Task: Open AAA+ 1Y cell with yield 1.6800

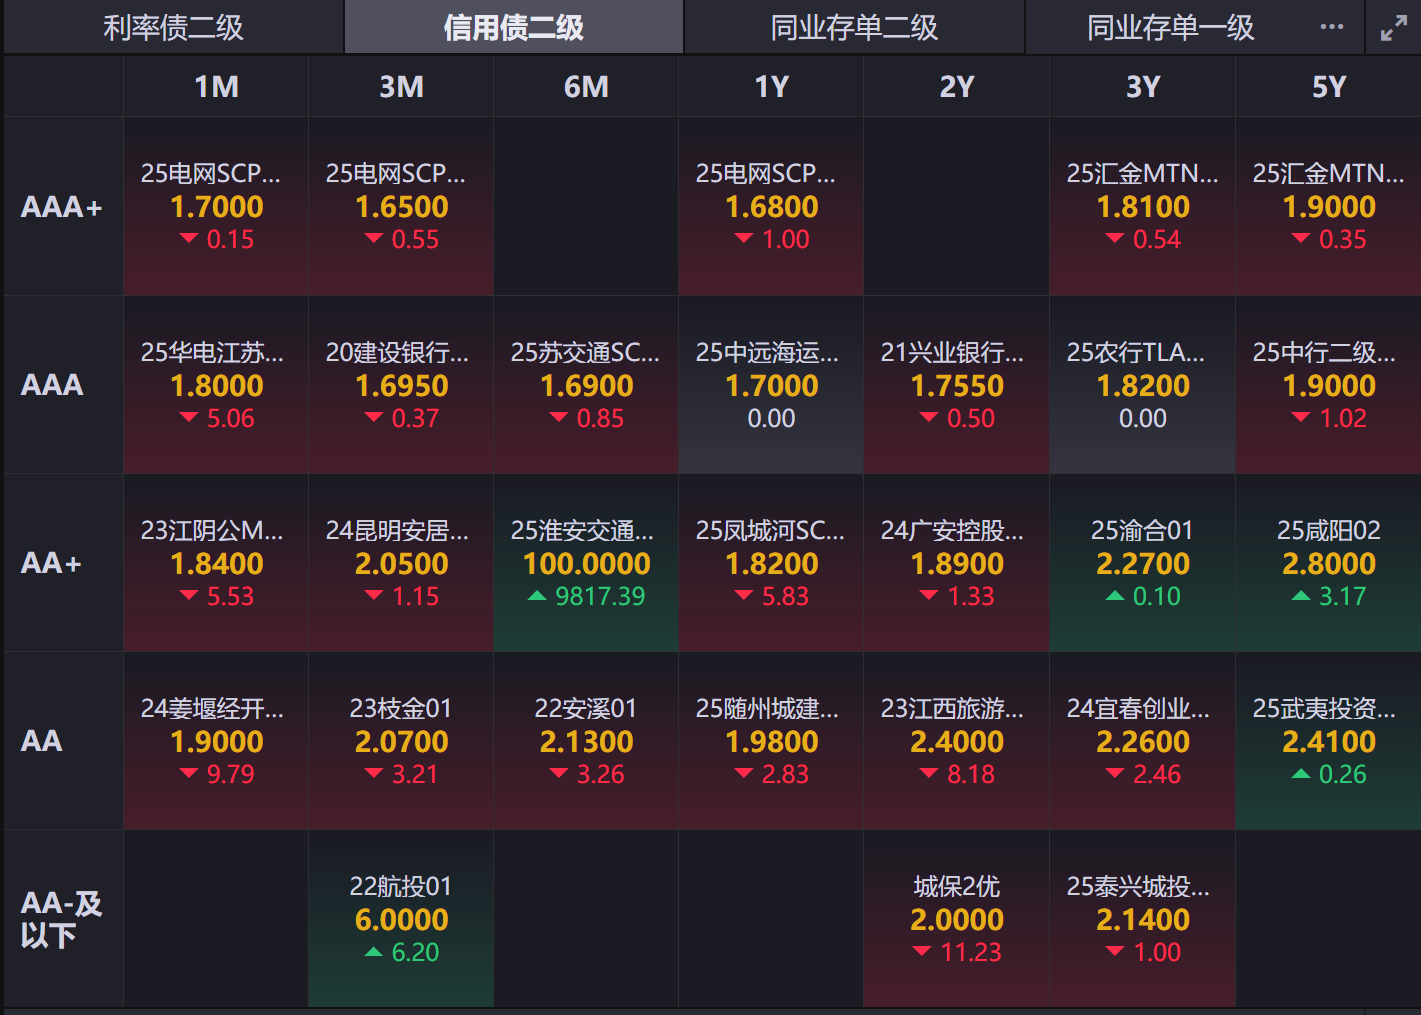Action: [x=771, y=207]
